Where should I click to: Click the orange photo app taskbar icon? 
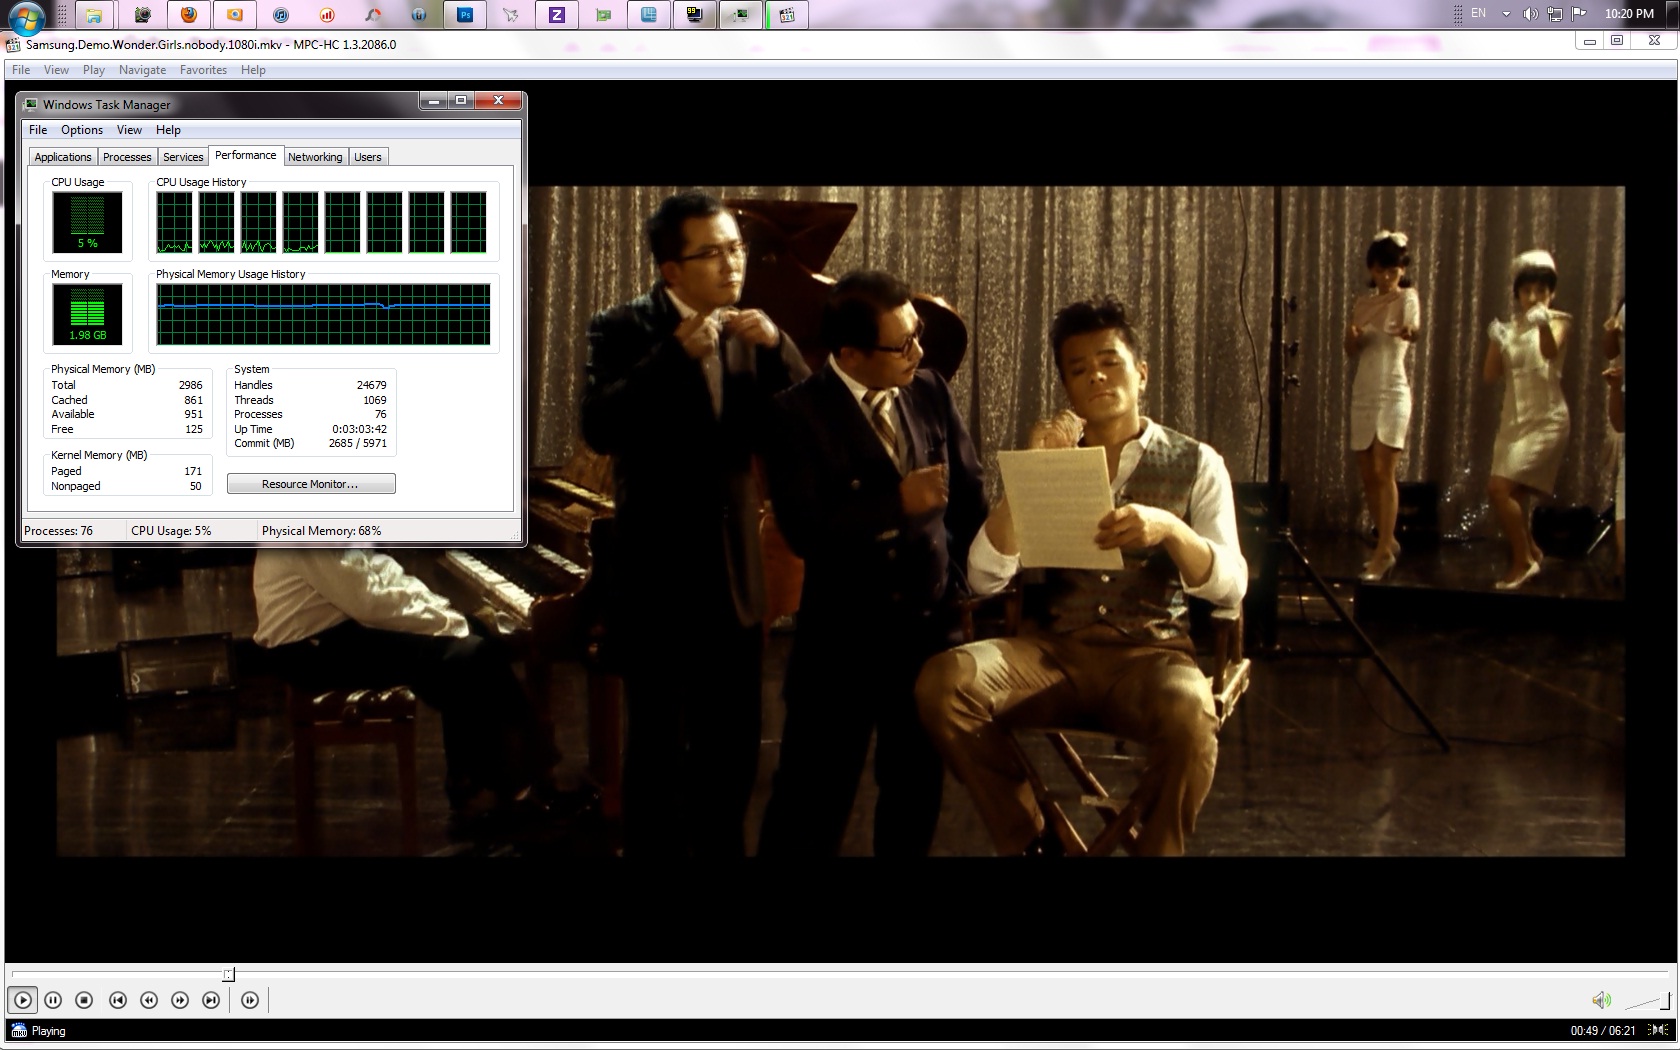(x=235, y=15)
